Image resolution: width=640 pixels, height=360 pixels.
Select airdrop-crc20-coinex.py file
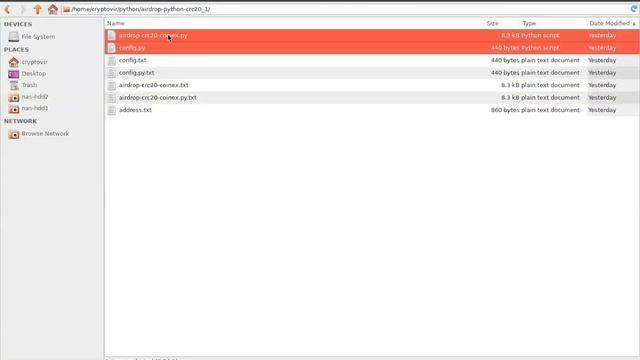(372, 36)
